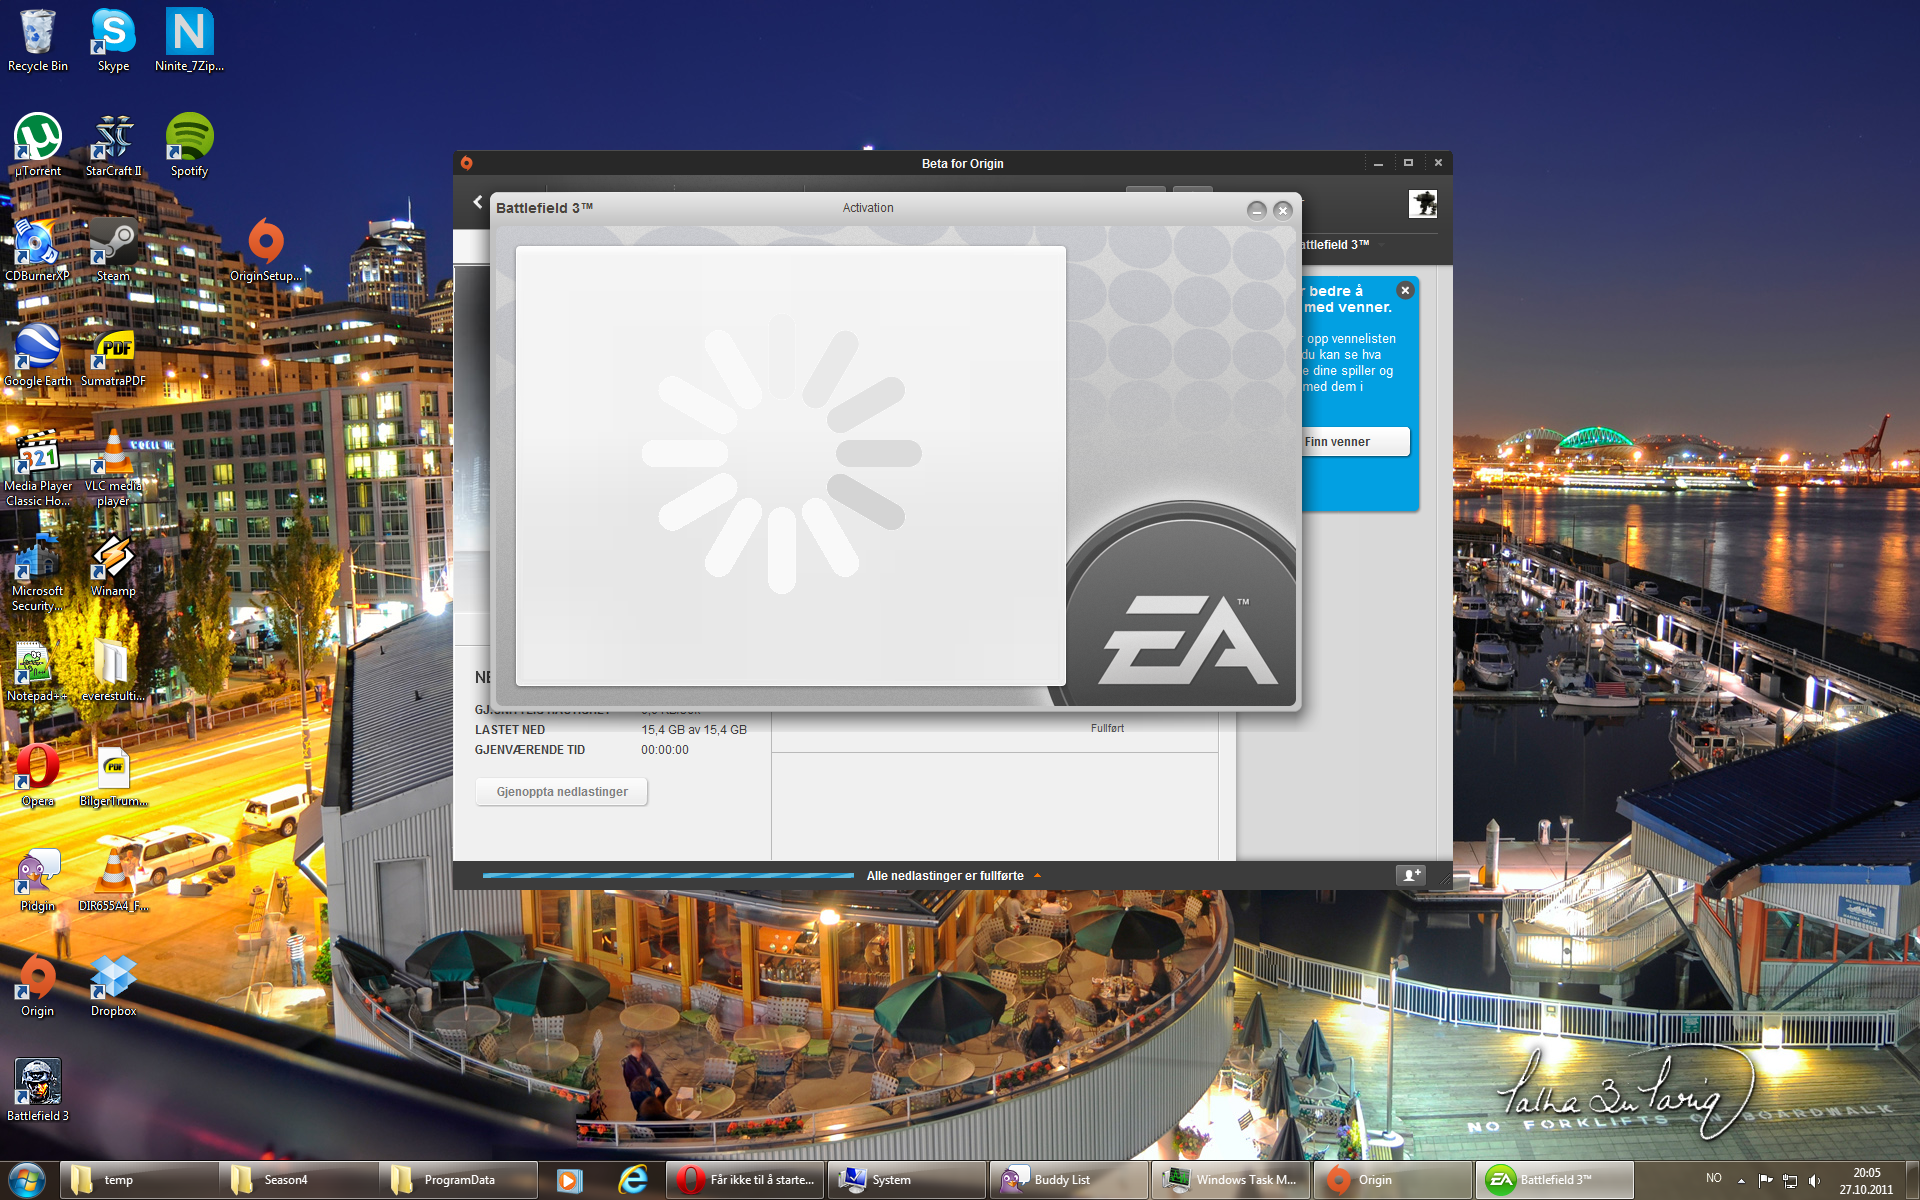The height and width of the screenshot is (1200, 1920).
Task: Switch to Opera browser taskbar window
Action: [x=745, y=1180]
